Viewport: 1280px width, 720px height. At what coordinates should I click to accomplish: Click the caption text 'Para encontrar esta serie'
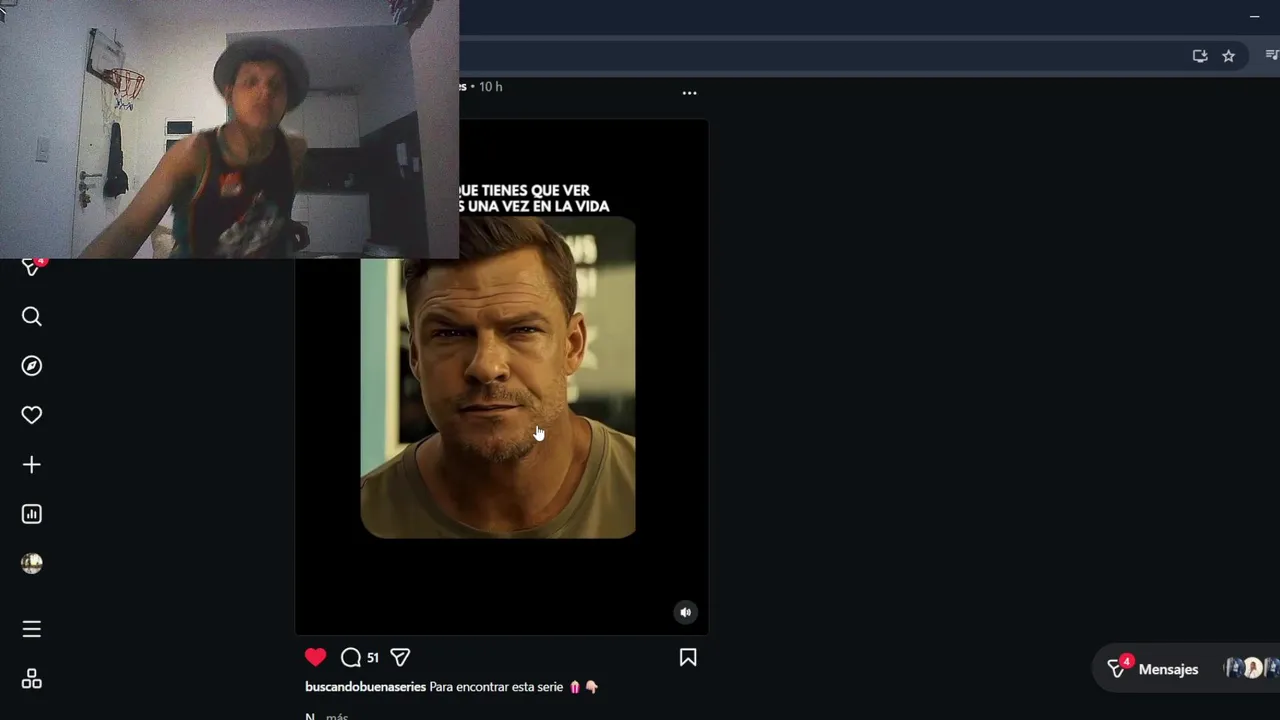(496, 687)
